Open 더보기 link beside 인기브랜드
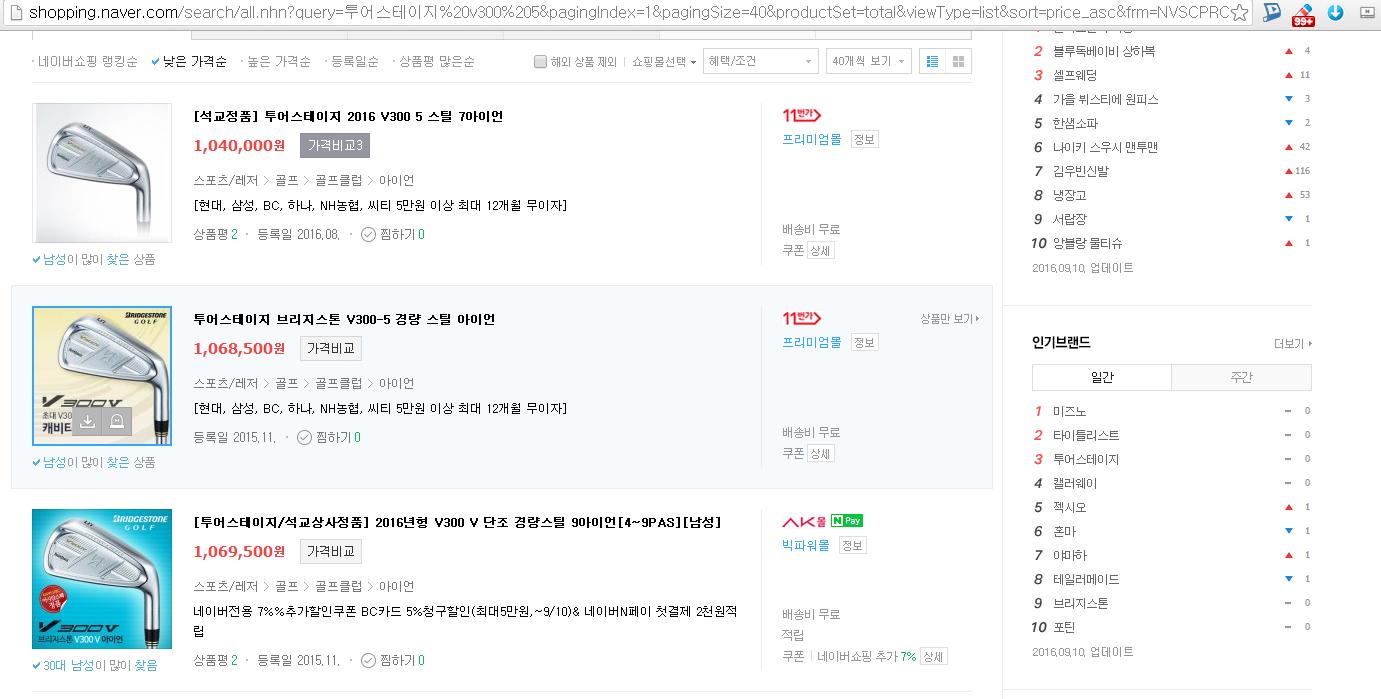Viewport: 1381px width, 699px height. point(1293,344)
